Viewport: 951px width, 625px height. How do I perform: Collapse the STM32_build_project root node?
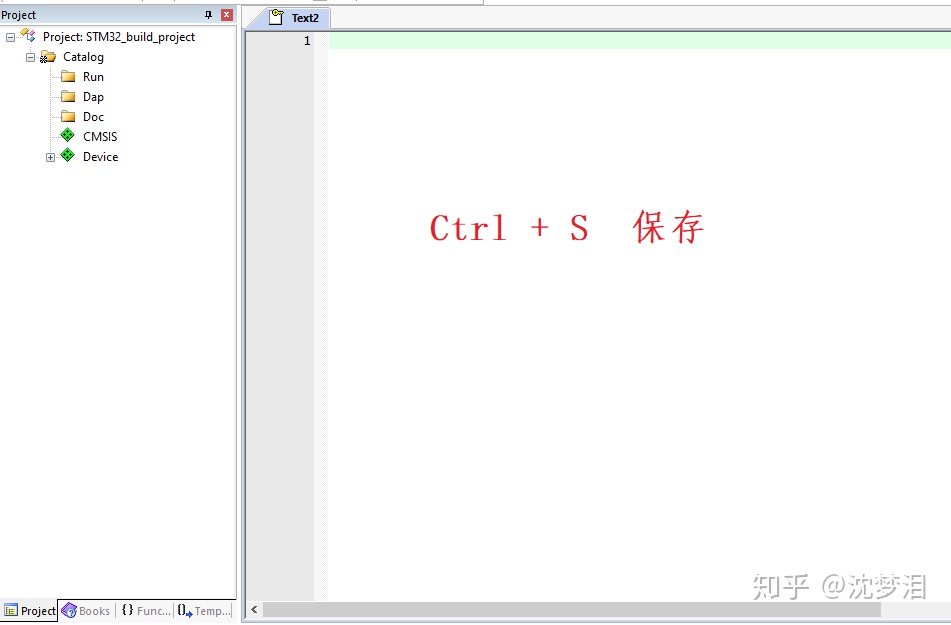[9, 36]
